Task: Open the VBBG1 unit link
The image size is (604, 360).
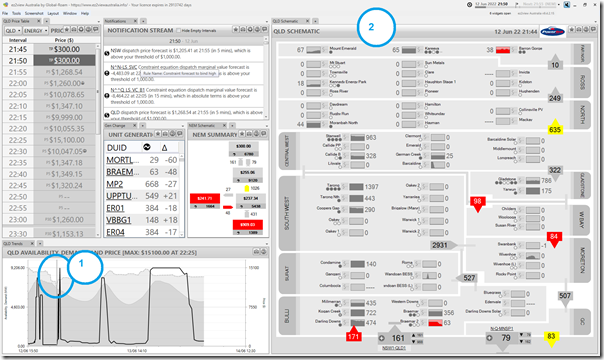Action: click(x=119, y=220)
